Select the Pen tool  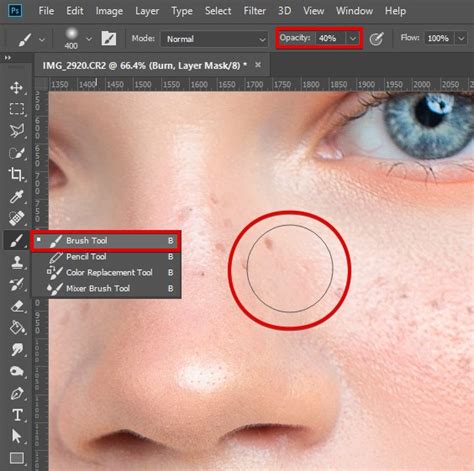tap(16, 394)
